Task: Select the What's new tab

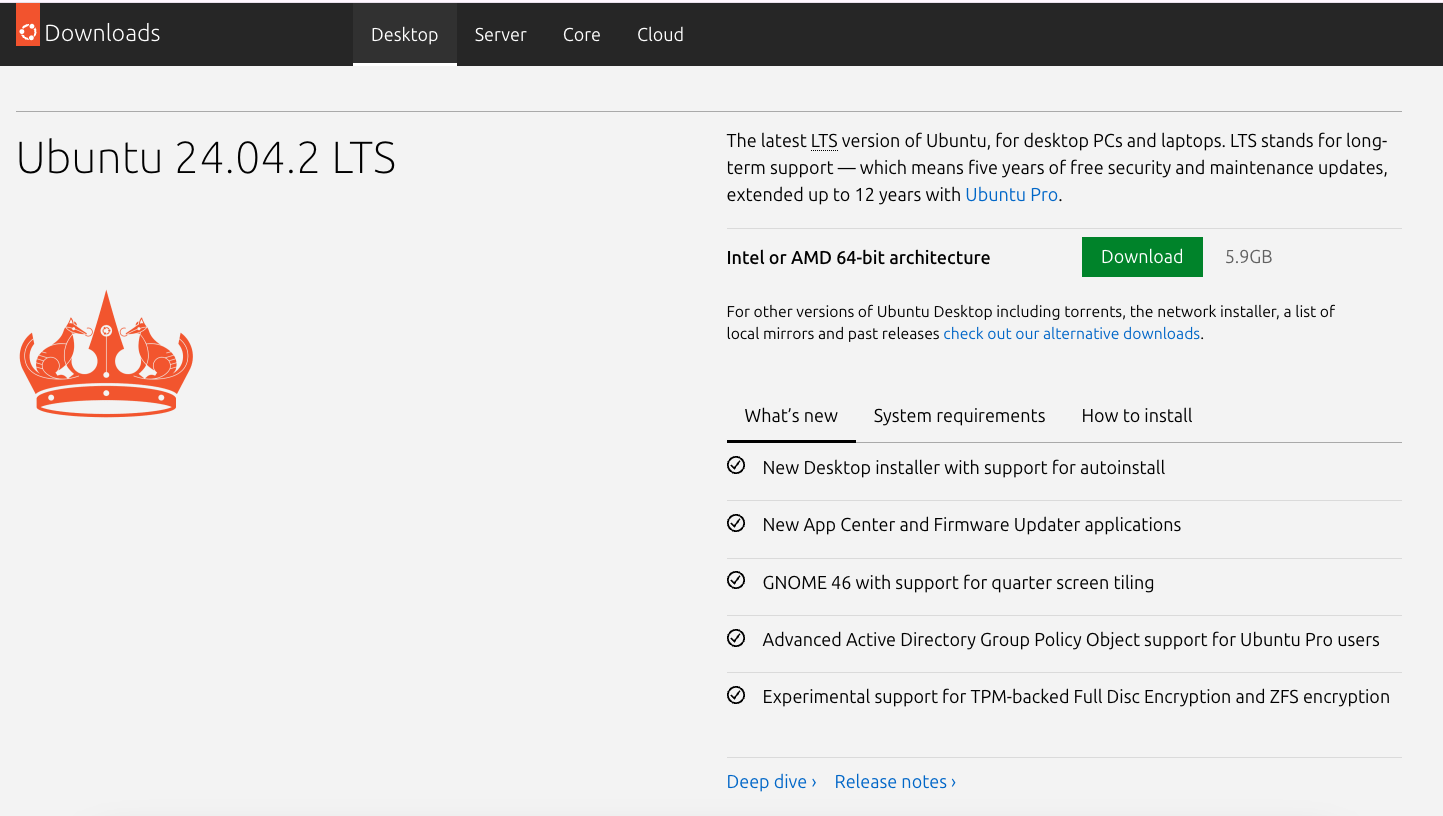Action: click(x=791, y=416)
